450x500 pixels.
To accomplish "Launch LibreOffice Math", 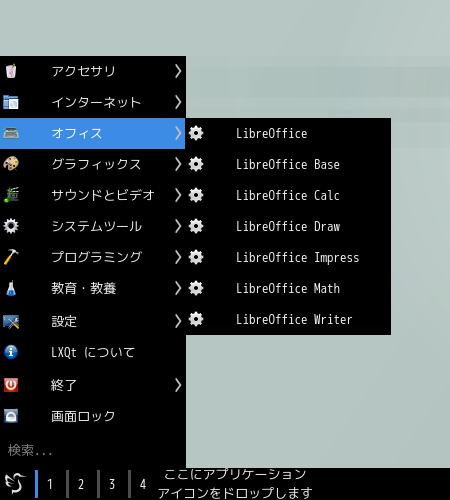I will click(288, 288).
